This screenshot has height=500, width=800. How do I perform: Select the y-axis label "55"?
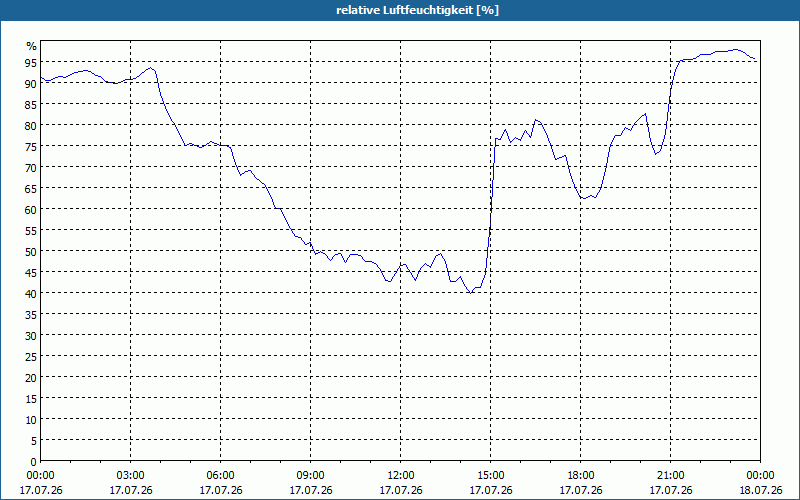tap(31, 231)
